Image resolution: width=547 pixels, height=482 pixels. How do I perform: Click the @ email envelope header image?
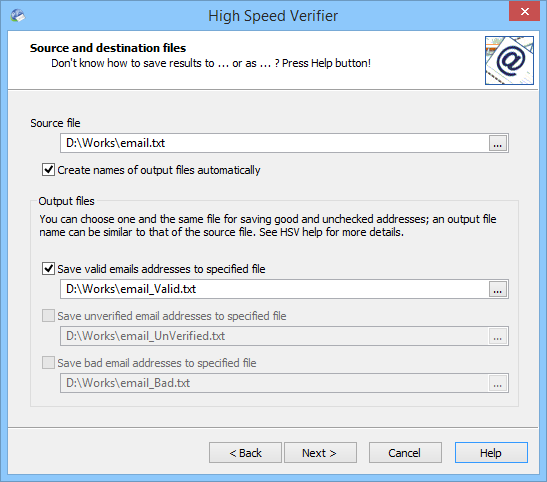click(509, 60)
